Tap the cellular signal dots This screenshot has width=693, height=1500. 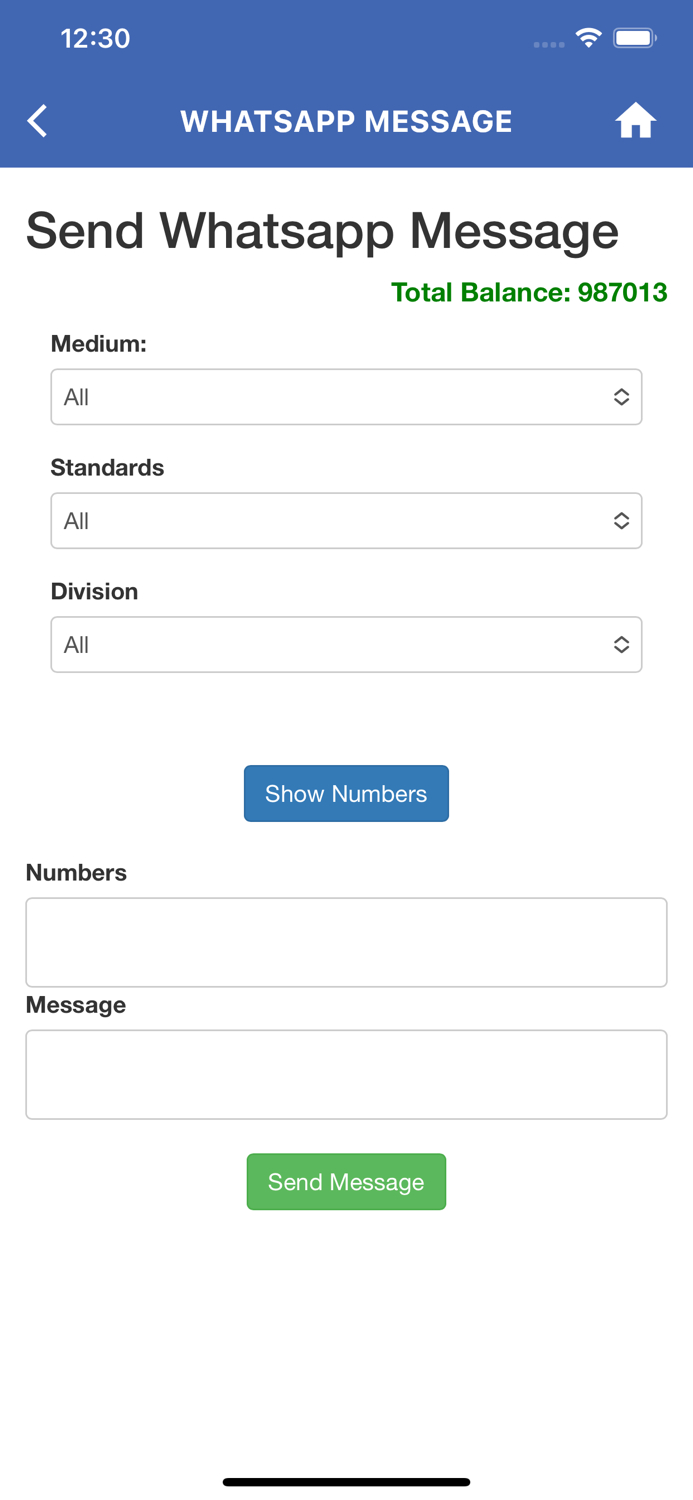[x=548, y=44]
